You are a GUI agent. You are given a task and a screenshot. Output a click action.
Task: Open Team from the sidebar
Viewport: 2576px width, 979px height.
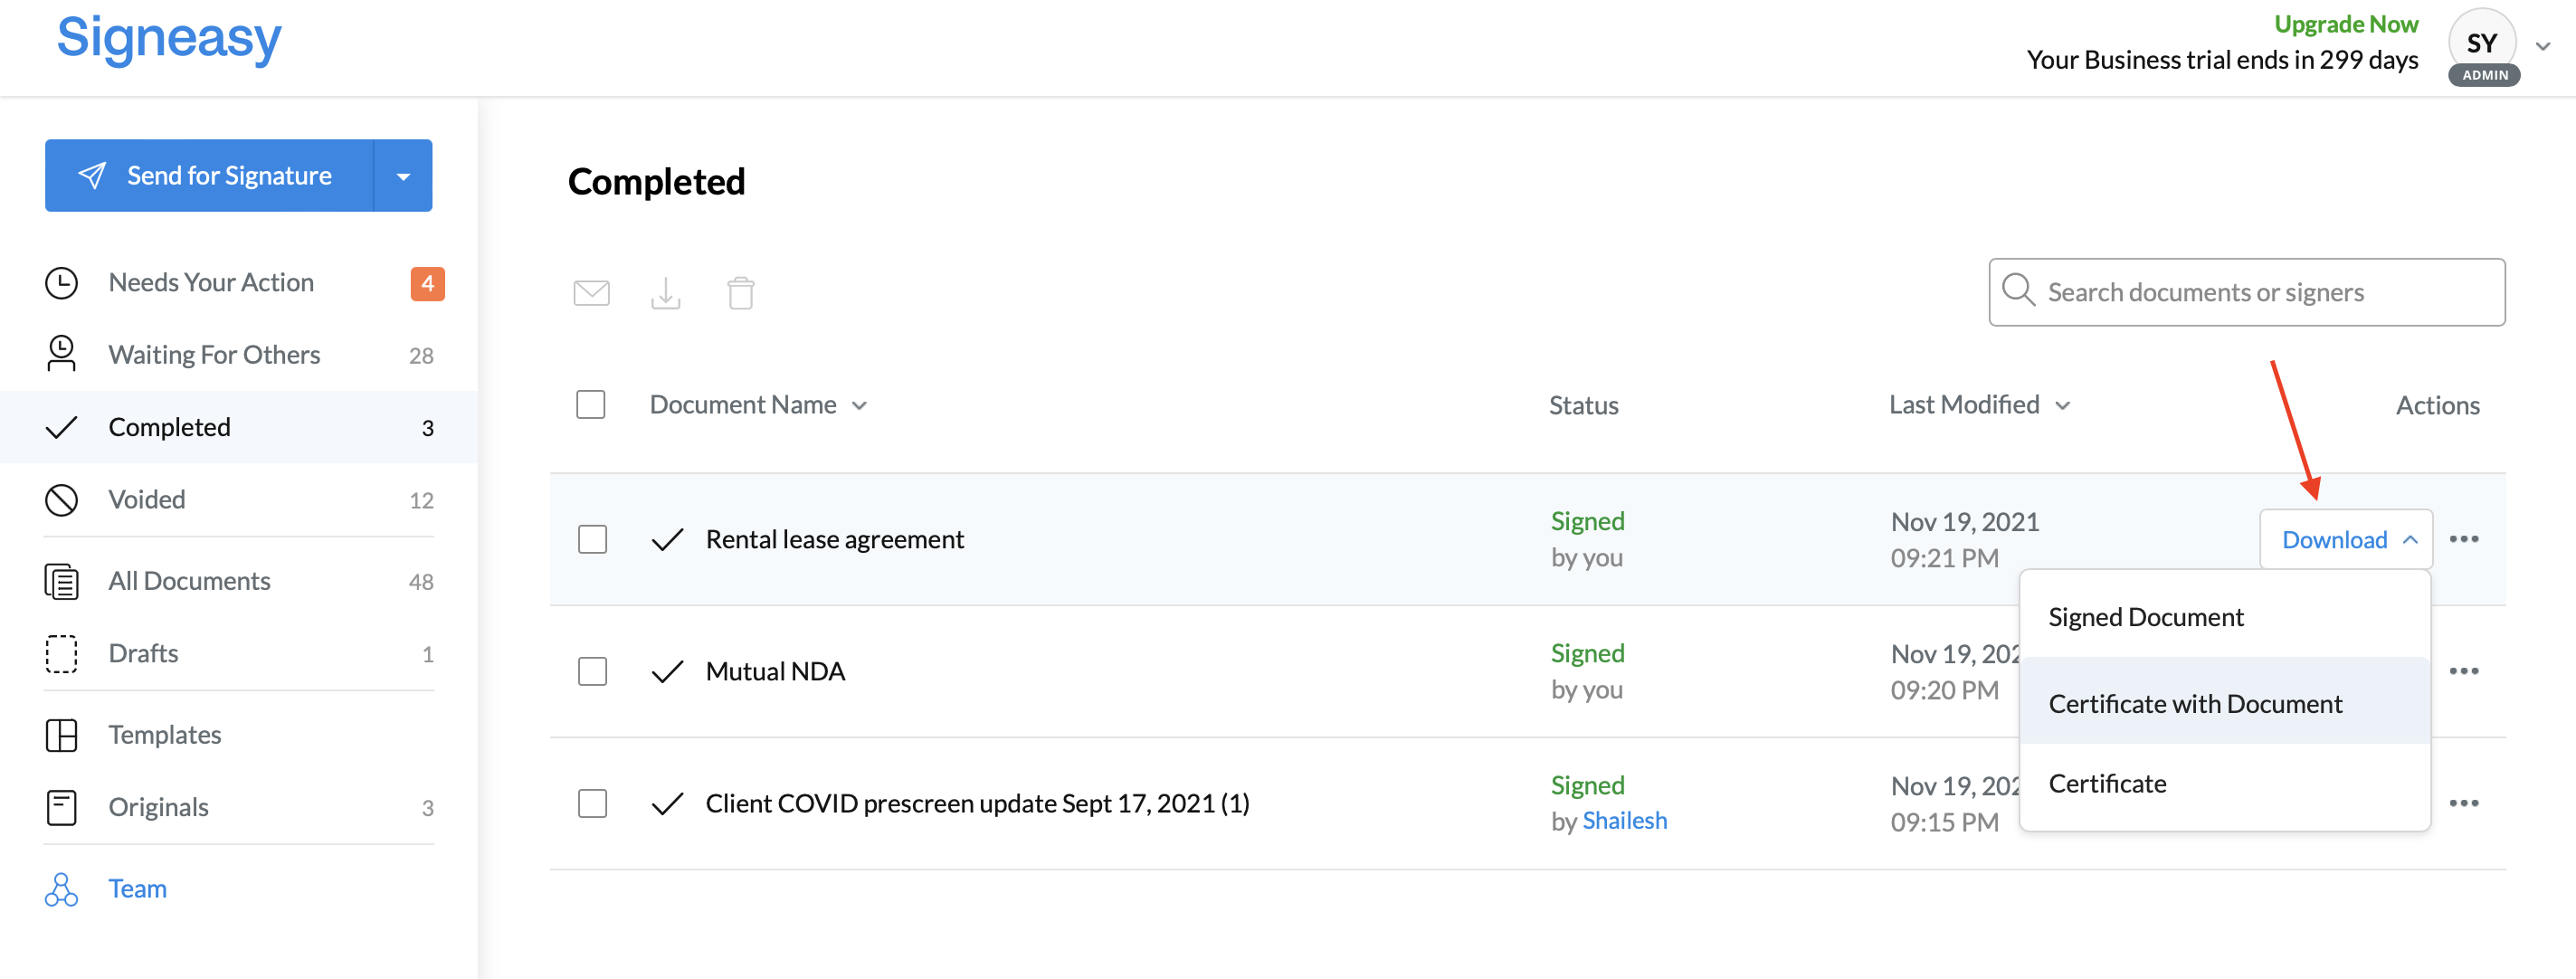click(138, 888)
